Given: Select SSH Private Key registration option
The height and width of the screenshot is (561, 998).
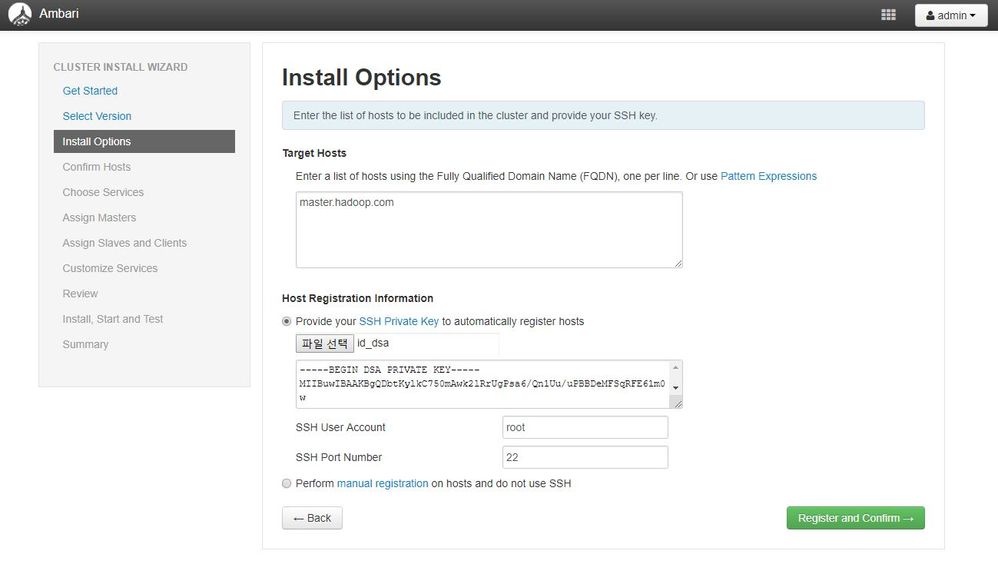Looking at the screenshot, I should pyautogui.click(x=287, y=322).
